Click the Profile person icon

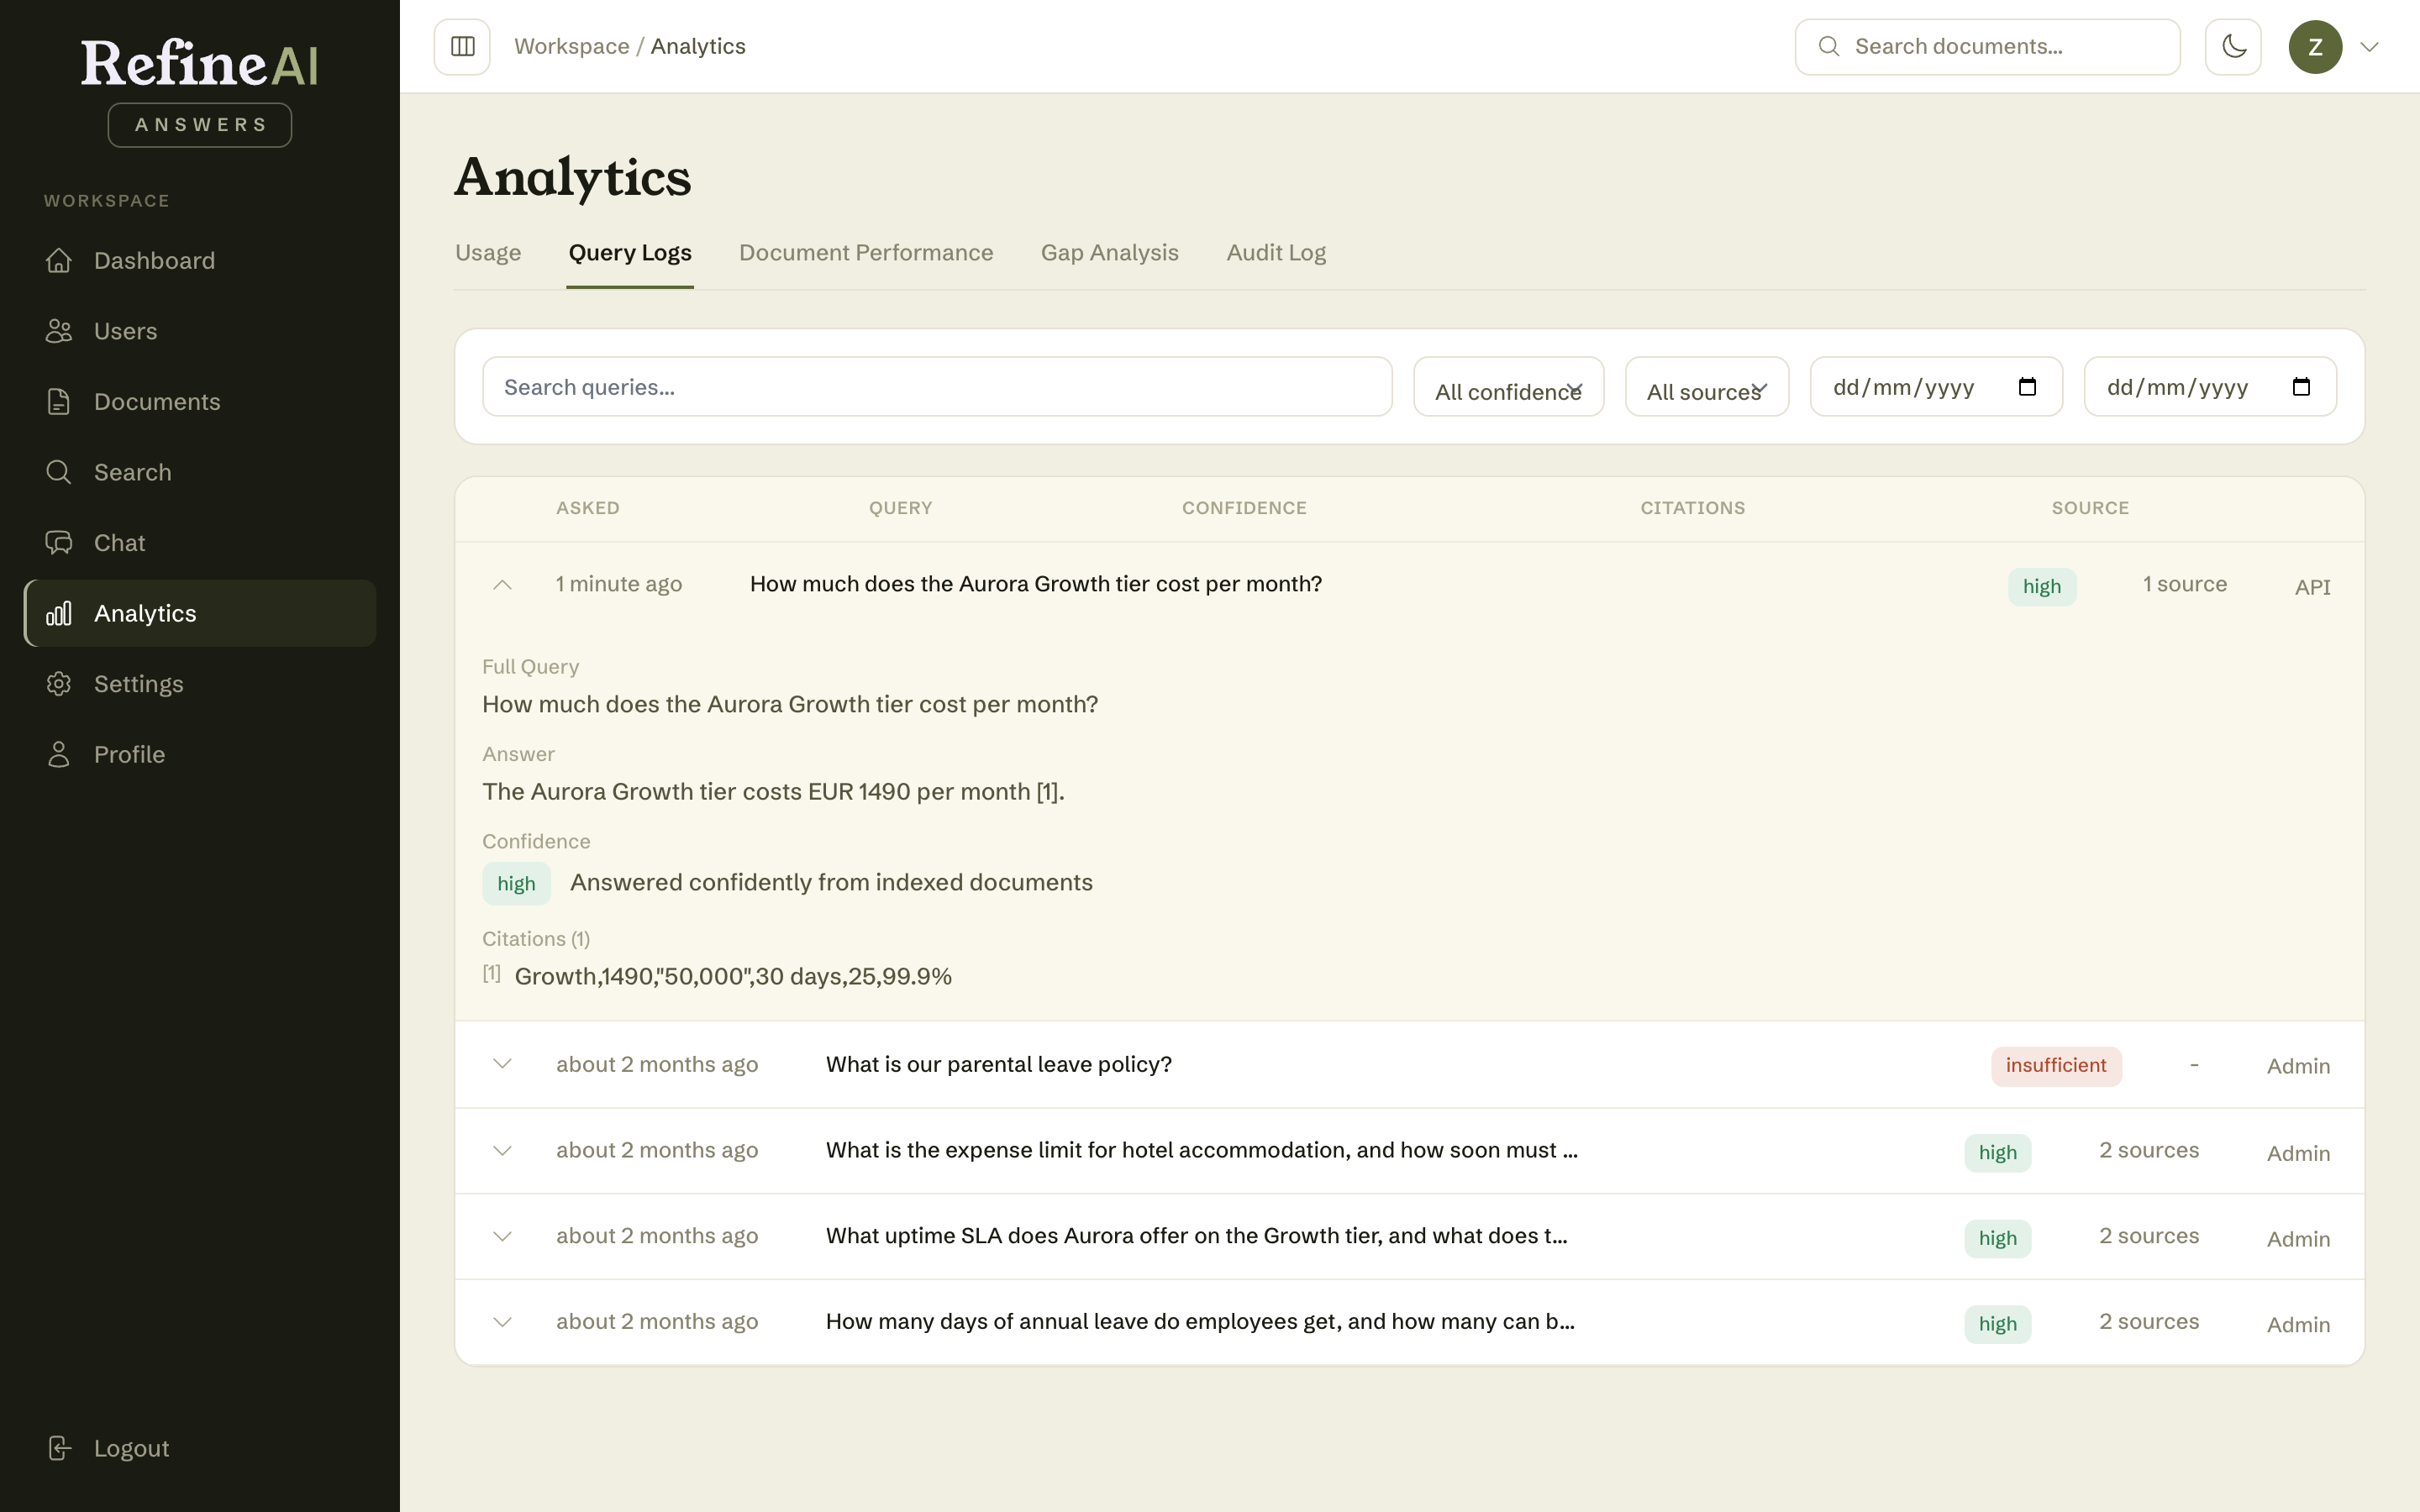point(59,754)
